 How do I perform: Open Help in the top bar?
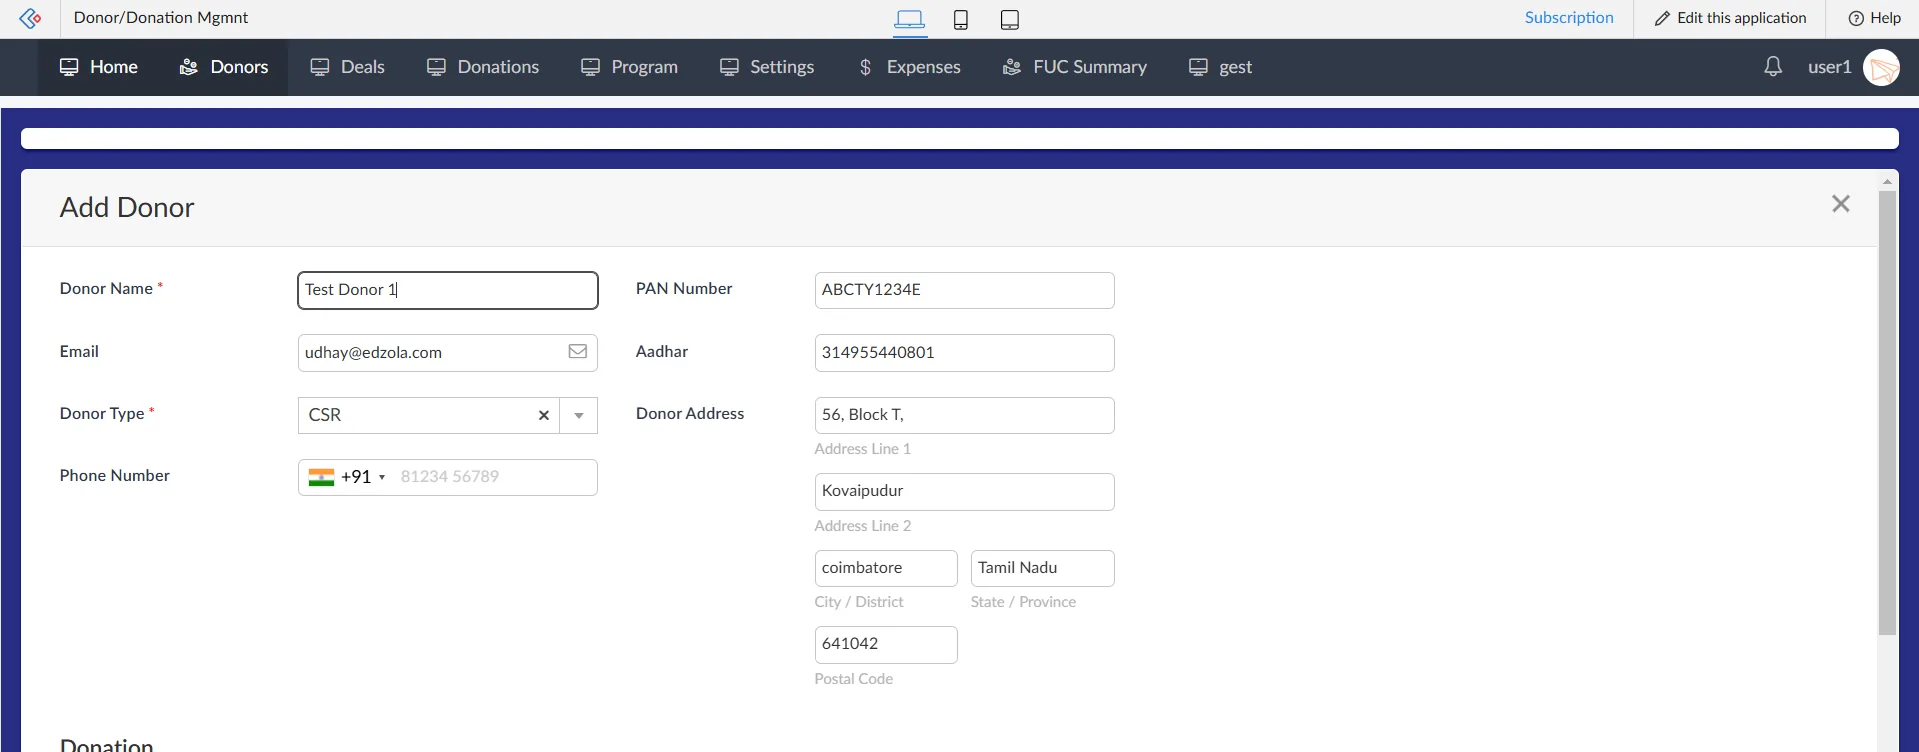pyautogui.click(x=1874, y=18)
